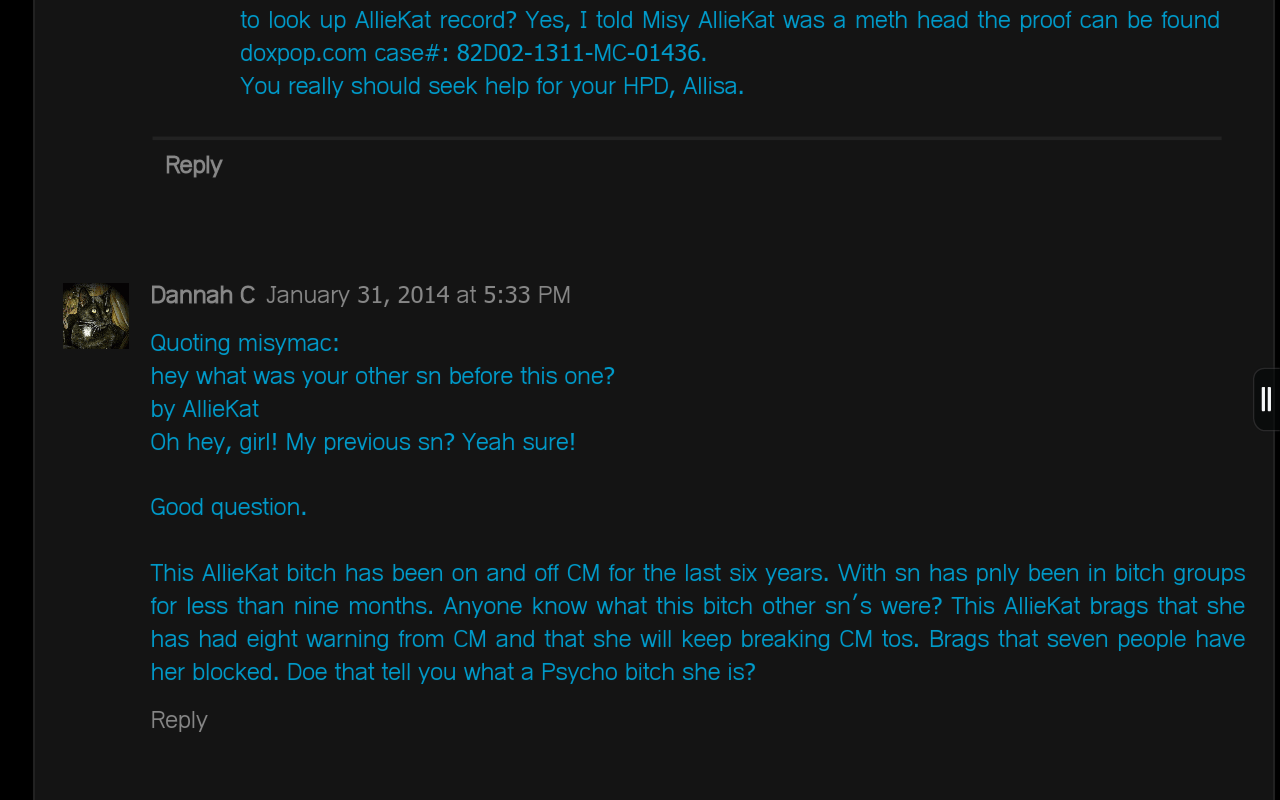
Task: Click the 'Good question.' sentence
Action: tap(229, 507)
